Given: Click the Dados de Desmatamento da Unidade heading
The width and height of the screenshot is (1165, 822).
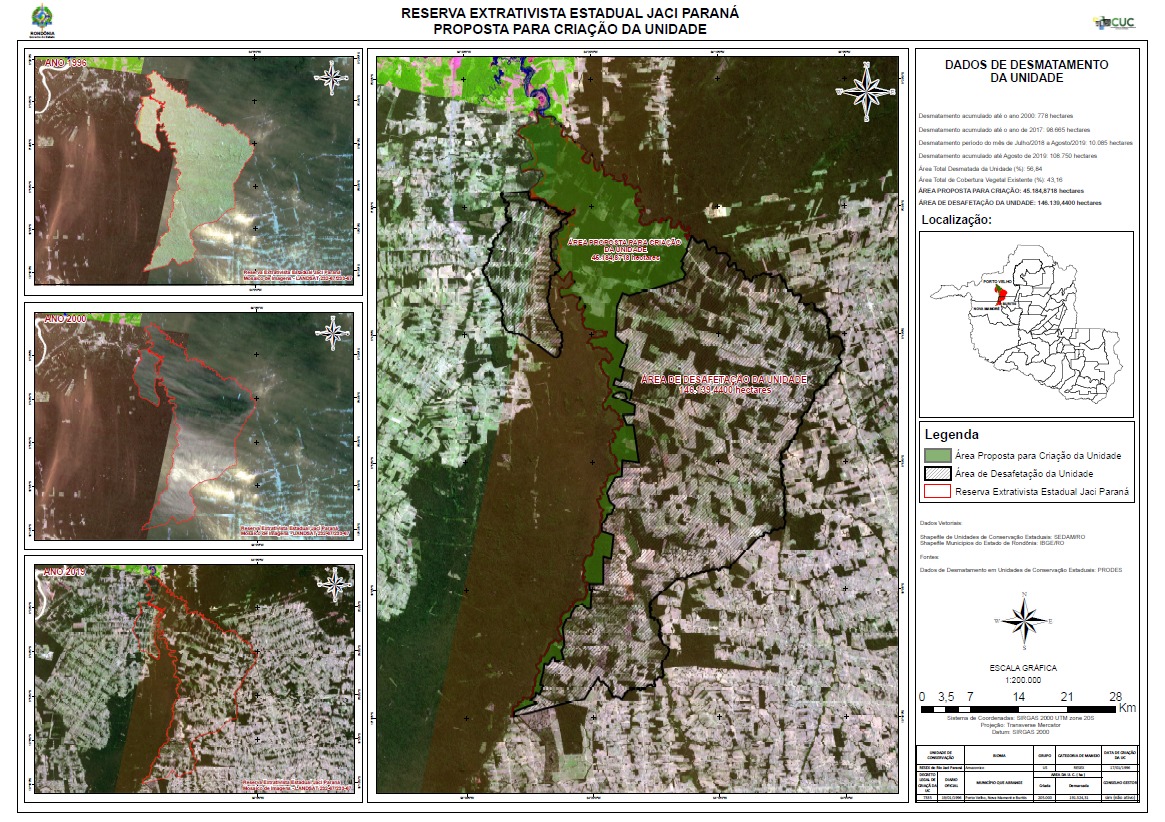Looking at the screenshot, I should coord(1026,70).
